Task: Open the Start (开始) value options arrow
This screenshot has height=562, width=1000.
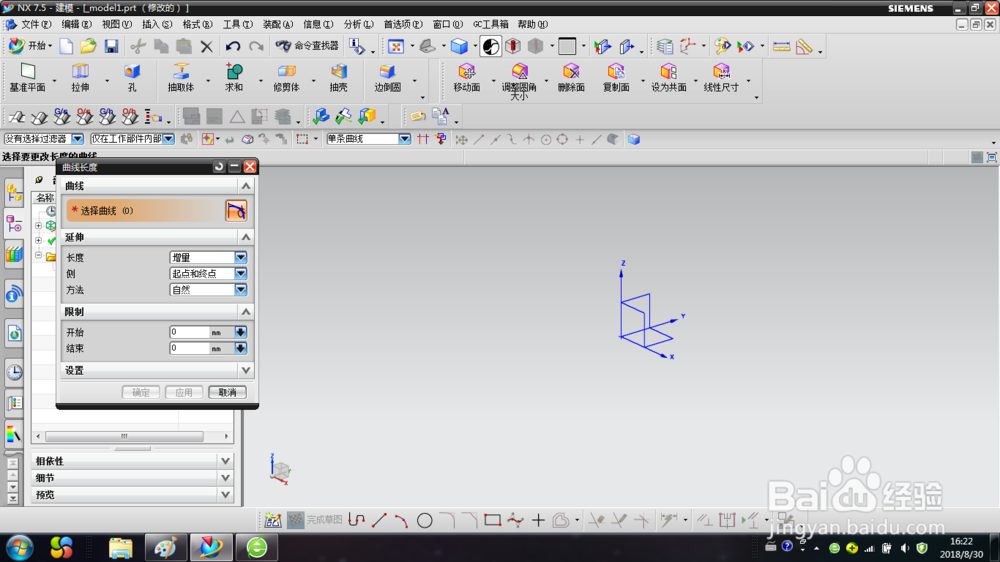Action: [240, 332]
